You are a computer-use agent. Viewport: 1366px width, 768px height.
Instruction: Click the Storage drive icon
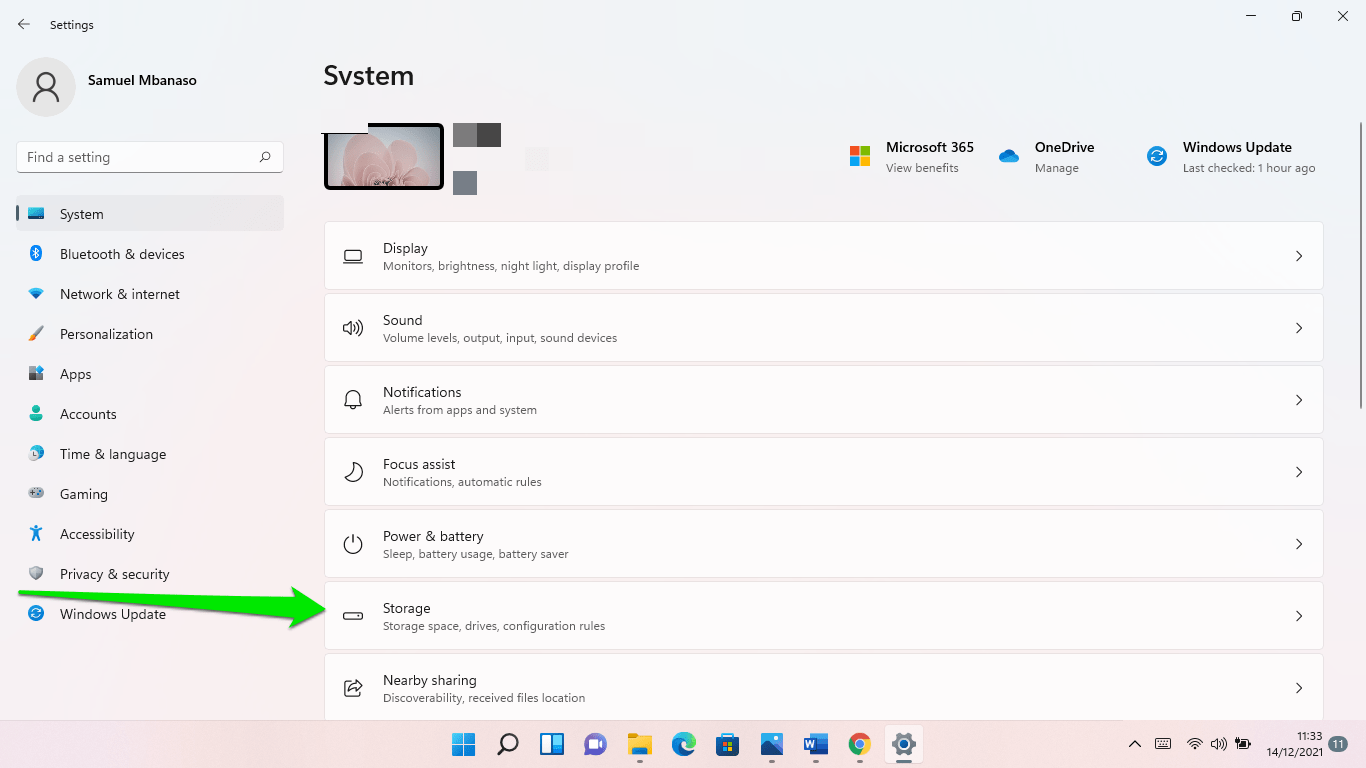tap(353, 616)
